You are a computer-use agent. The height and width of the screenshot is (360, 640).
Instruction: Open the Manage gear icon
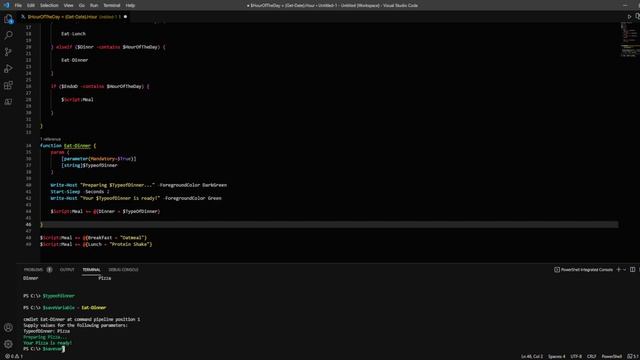(8, 344)
